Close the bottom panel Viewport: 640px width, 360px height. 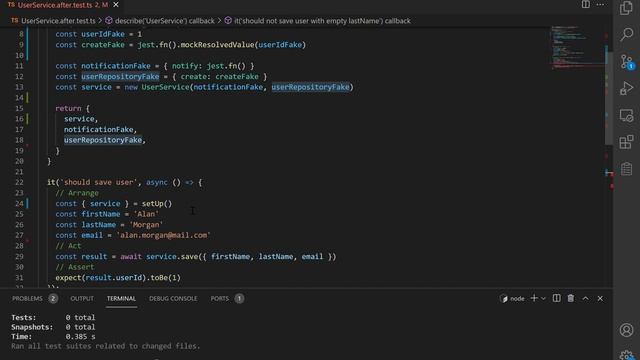click(x=600, y=298)
